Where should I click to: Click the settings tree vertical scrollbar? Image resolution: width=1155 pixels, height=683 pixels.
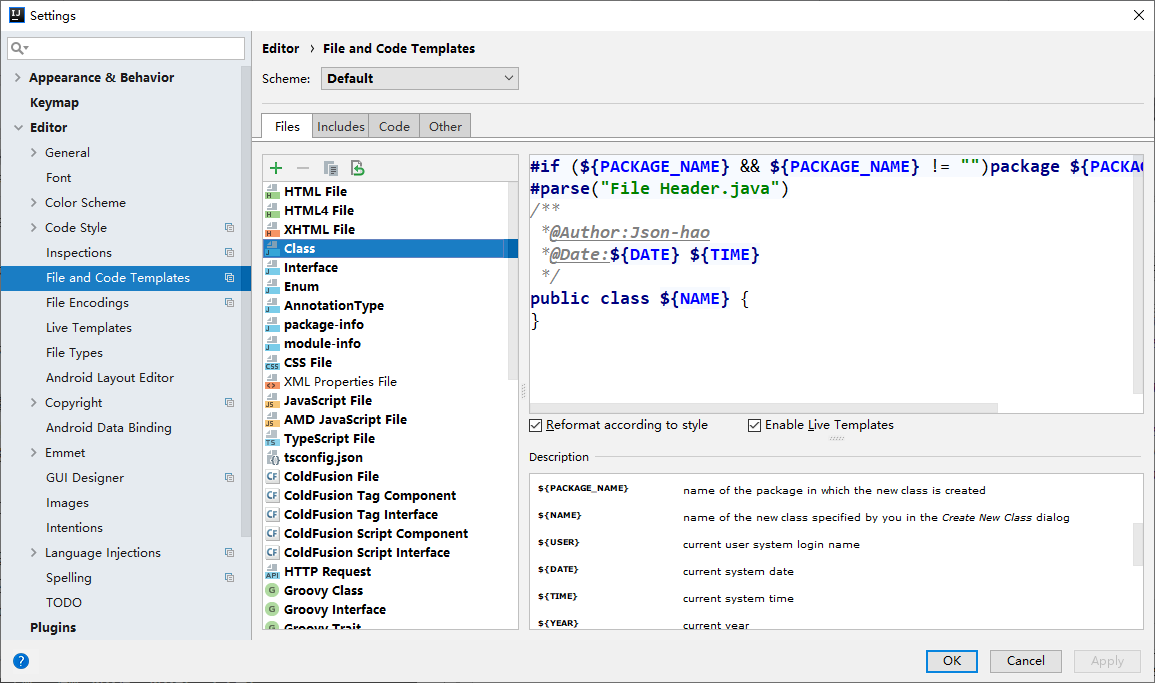tap(246, 302)
